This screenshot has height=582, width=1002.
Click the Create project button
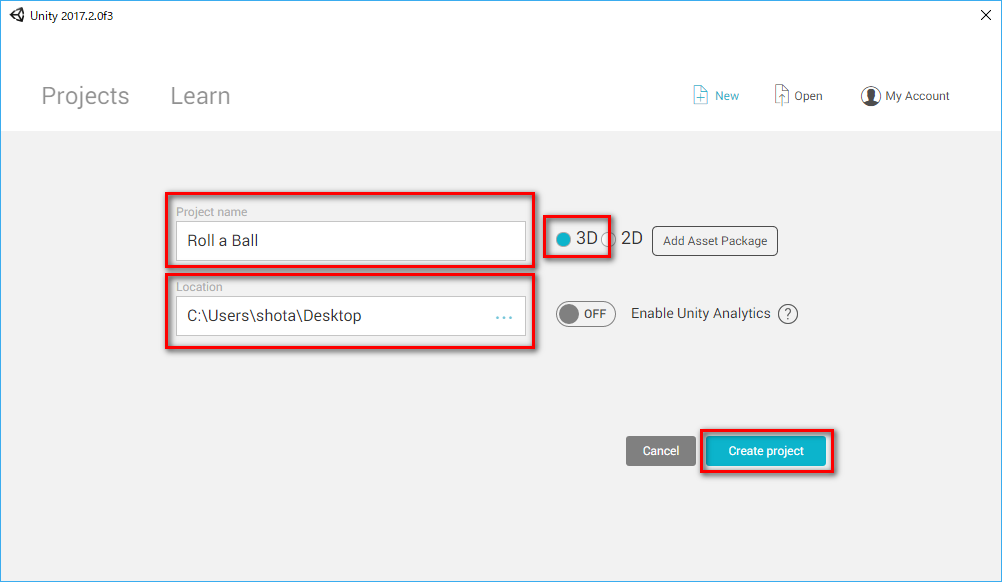(766, 451)
